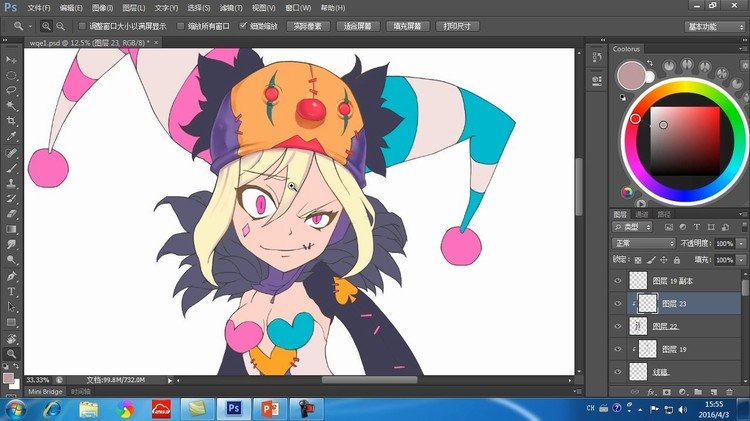Select the Zoom tool in toolbox
750x421 pixels.
click(x=11, y=354)
